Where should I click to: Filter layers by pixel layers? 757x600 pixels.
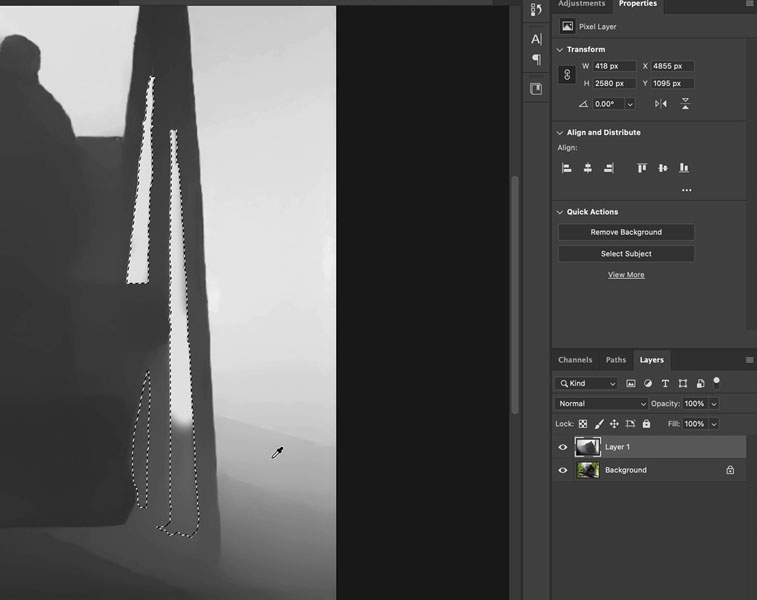(631, 383)
